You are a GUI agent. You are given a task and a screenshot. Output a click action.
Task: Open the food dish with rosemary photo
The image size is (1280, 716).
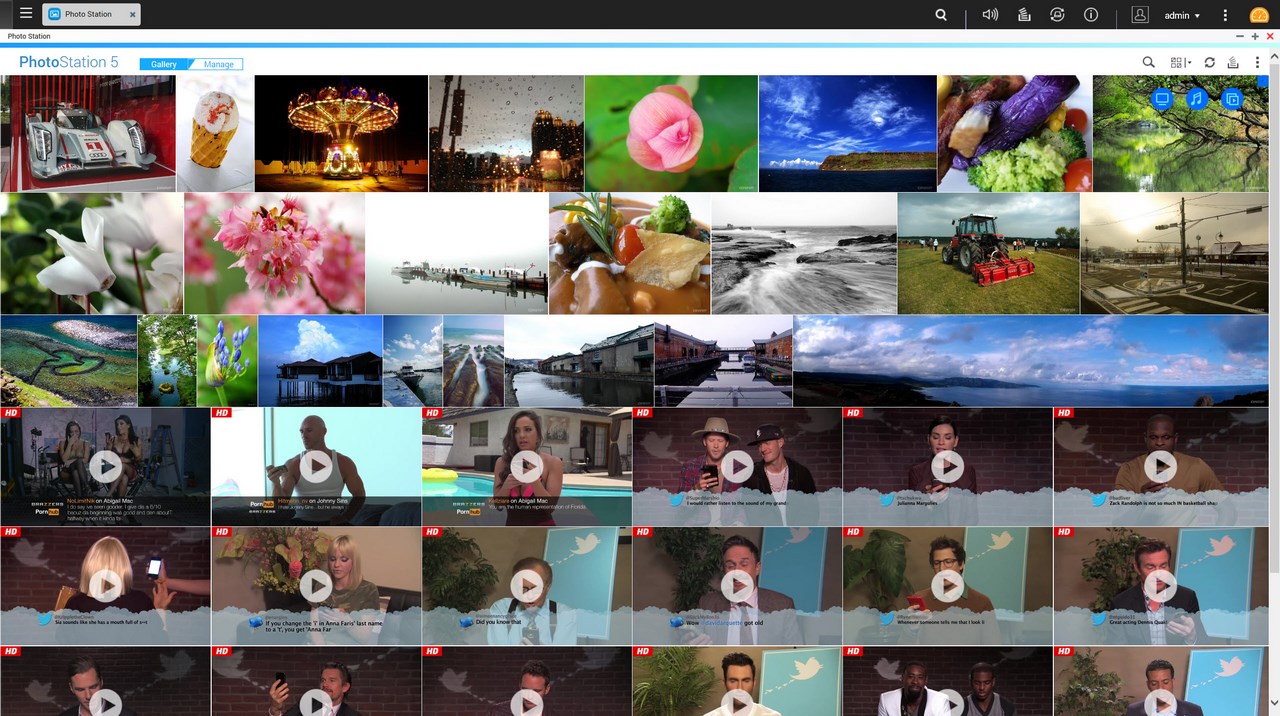[x=630, y=254]
